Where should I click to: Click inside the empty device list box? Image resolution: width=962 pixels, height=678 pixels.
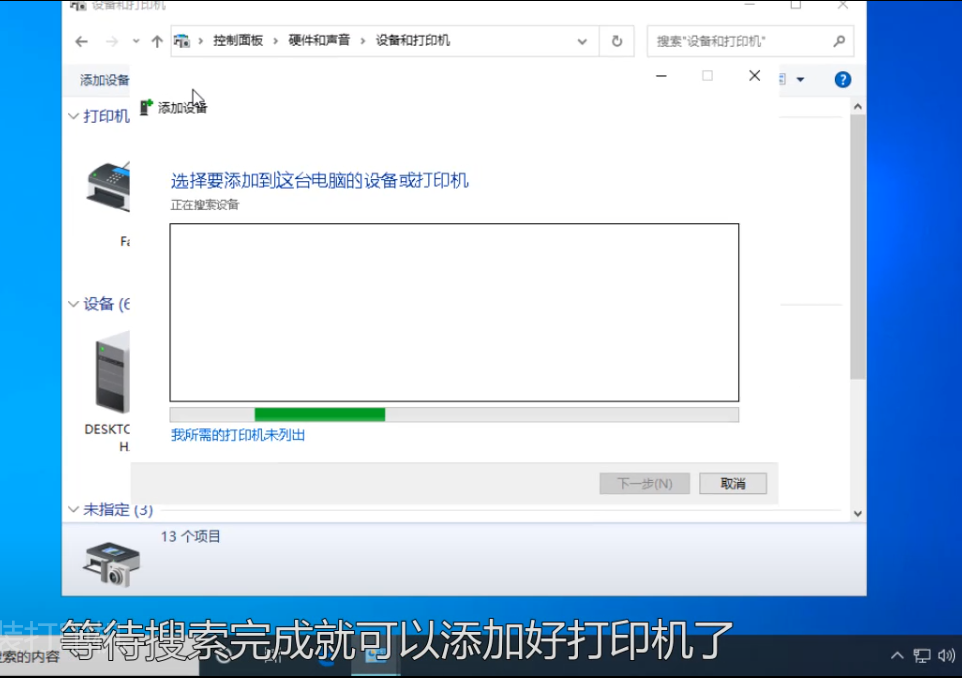click(454, 312)
